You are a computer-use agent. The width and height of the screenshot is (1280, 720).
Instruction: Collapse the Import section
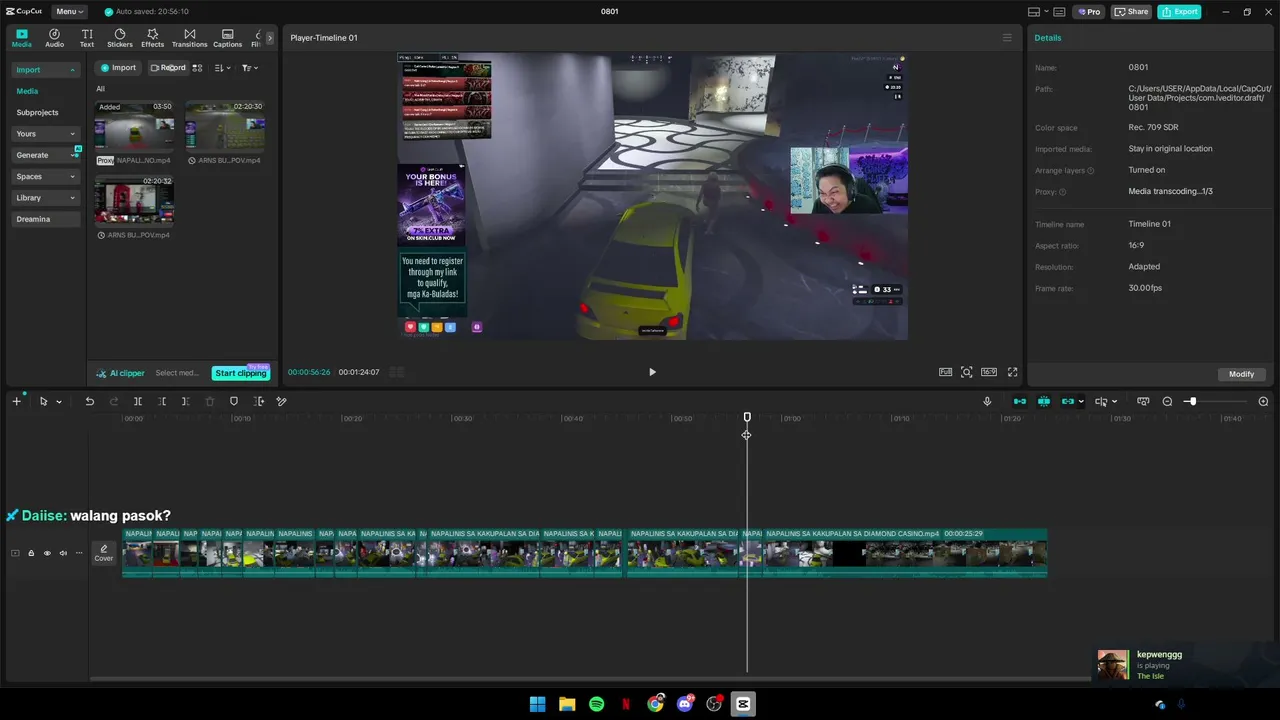pyautogui.click(x=45, y=70)
